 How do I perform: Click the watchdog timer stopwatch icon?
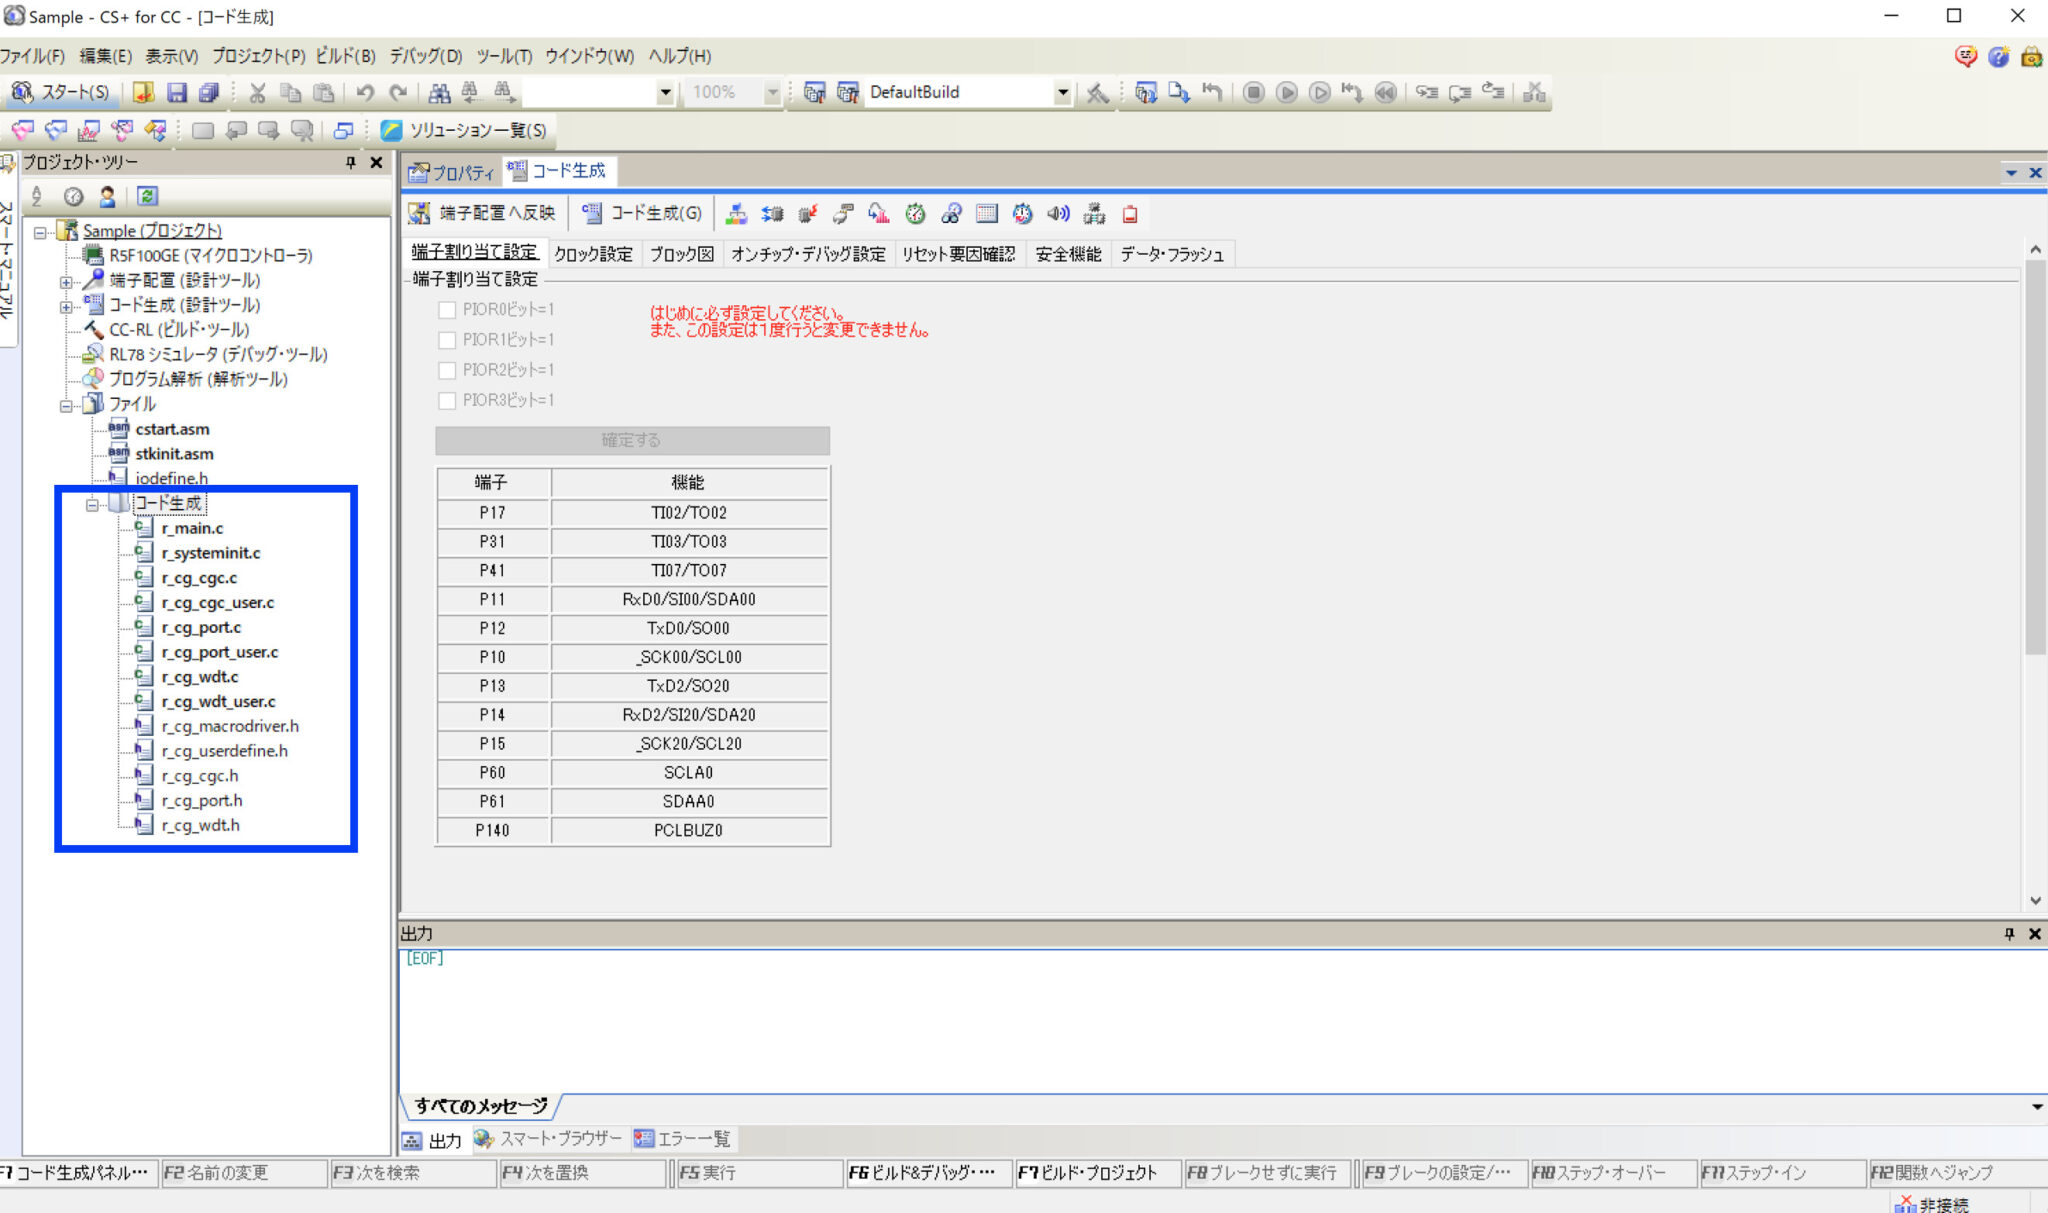[x=915, y=213]
